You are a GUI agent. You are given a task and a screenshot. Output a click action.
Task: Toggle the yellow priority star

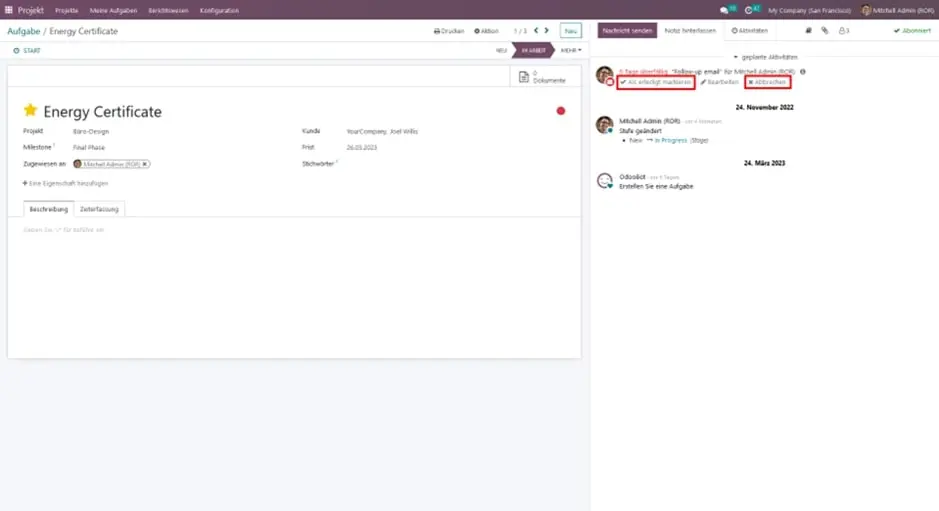click(30, 111)
